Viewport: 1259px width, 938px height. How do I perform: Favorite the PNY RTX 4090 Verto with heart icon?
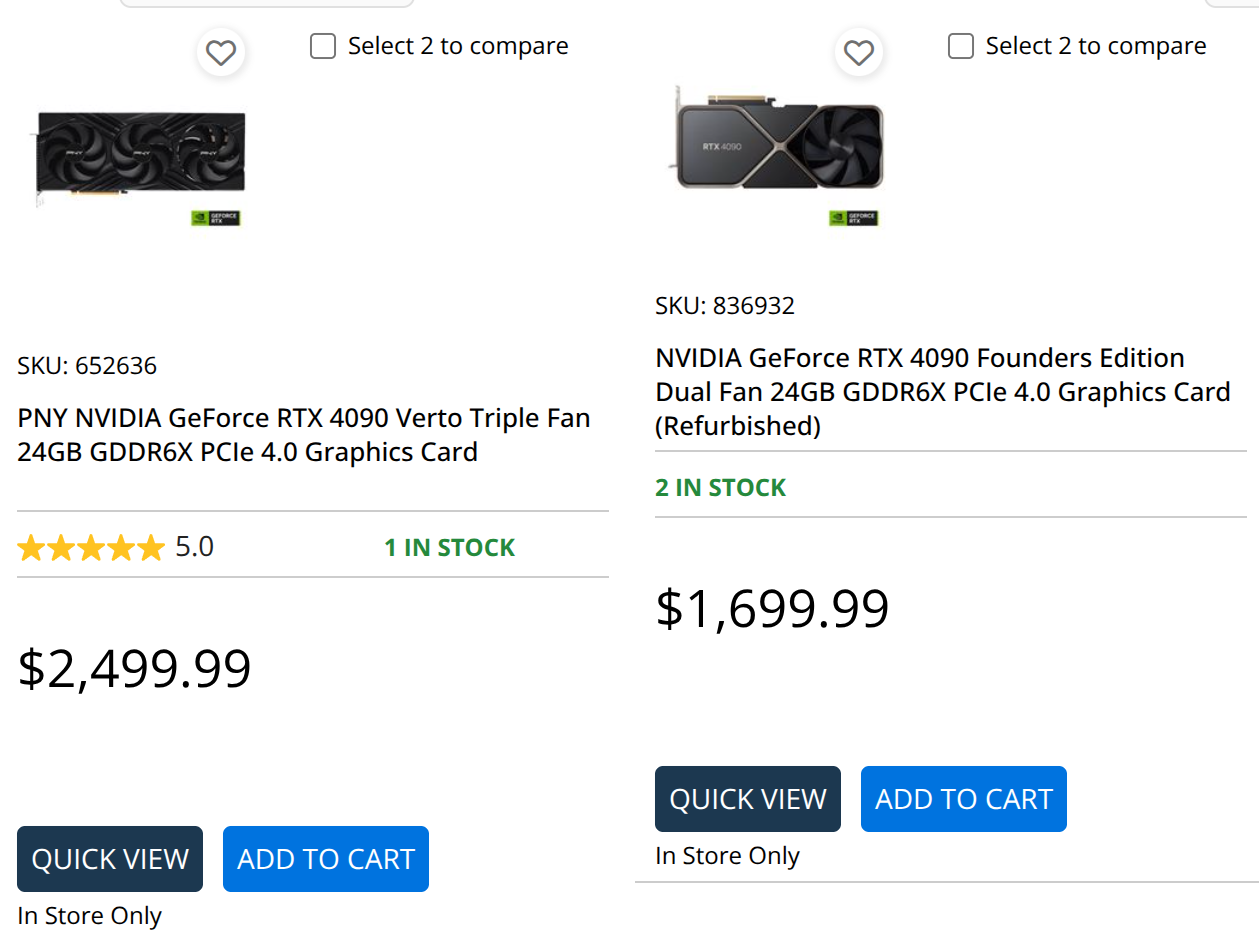(221, 52)
